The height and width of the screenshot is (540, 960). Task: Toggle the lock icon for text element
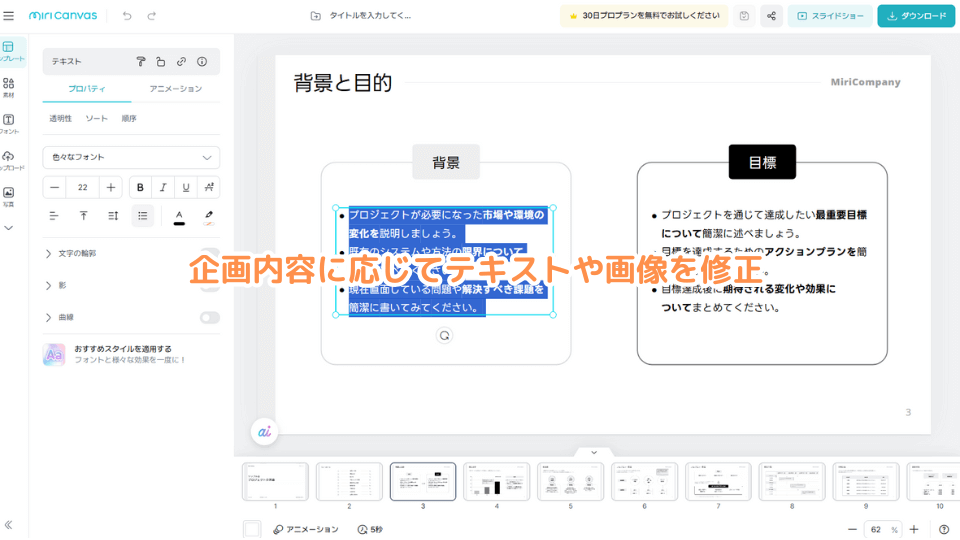tap(160, 61)
